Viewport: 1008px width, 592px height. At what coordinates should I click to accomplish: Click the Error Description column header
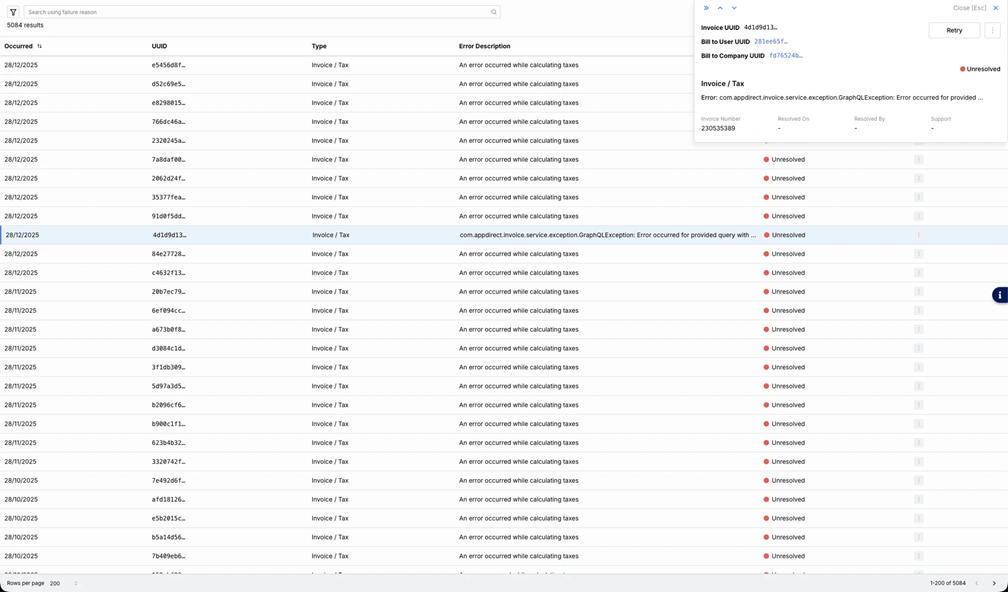(484, 46)
